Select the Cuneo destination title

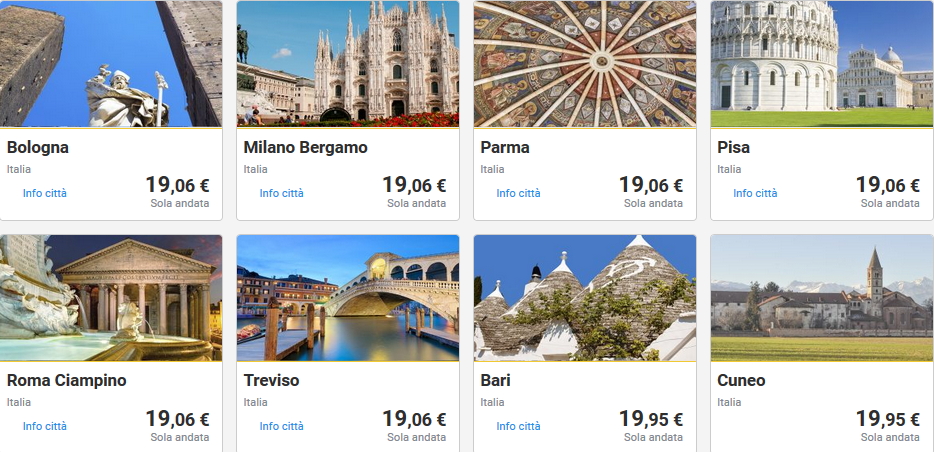741,381
